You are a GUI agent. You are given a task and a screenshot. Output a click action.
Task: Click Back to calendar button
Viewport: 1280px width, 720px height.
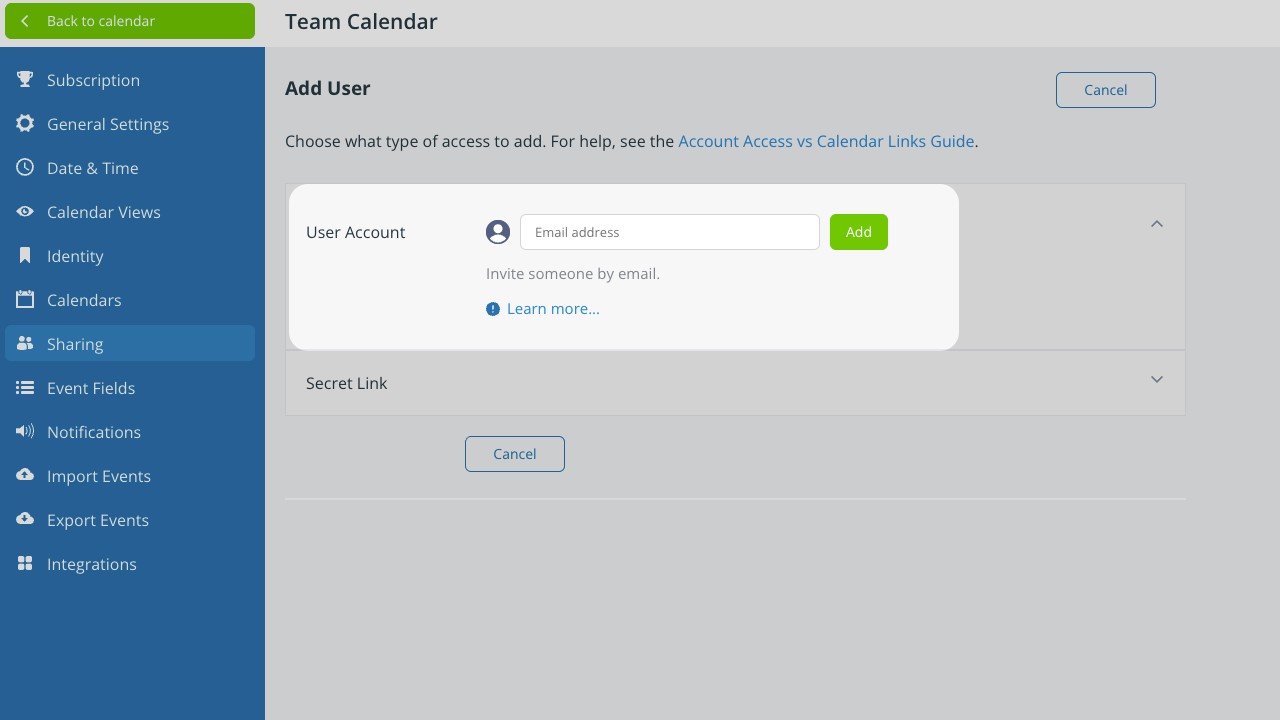(x=130, y=21)
